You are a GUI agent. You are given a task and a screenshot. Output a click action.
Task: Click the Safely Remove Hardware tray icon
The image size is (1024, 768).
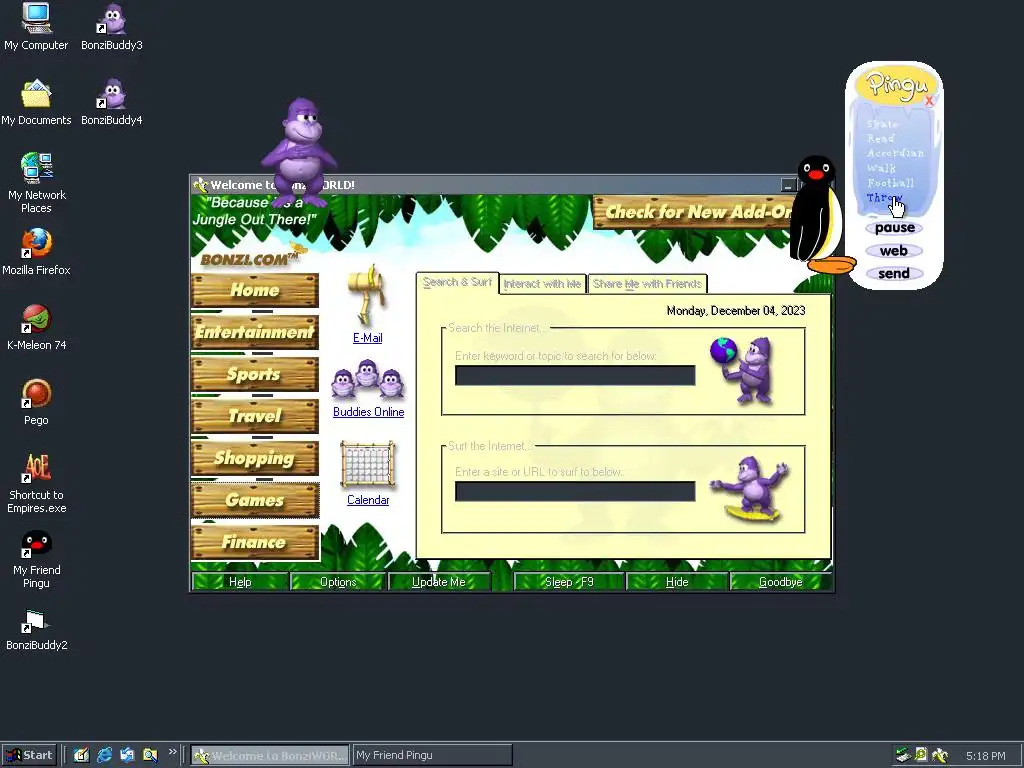pos(903,756)
